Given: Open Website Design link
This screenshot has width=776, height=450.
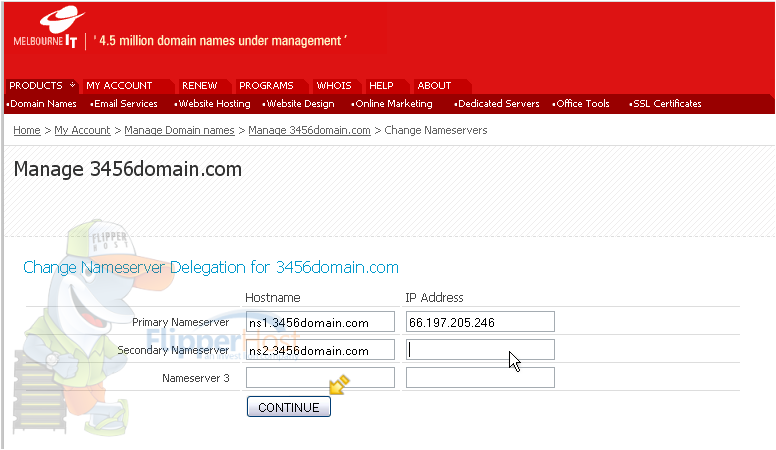Looking at the screenshot, I should pos(299,103).
